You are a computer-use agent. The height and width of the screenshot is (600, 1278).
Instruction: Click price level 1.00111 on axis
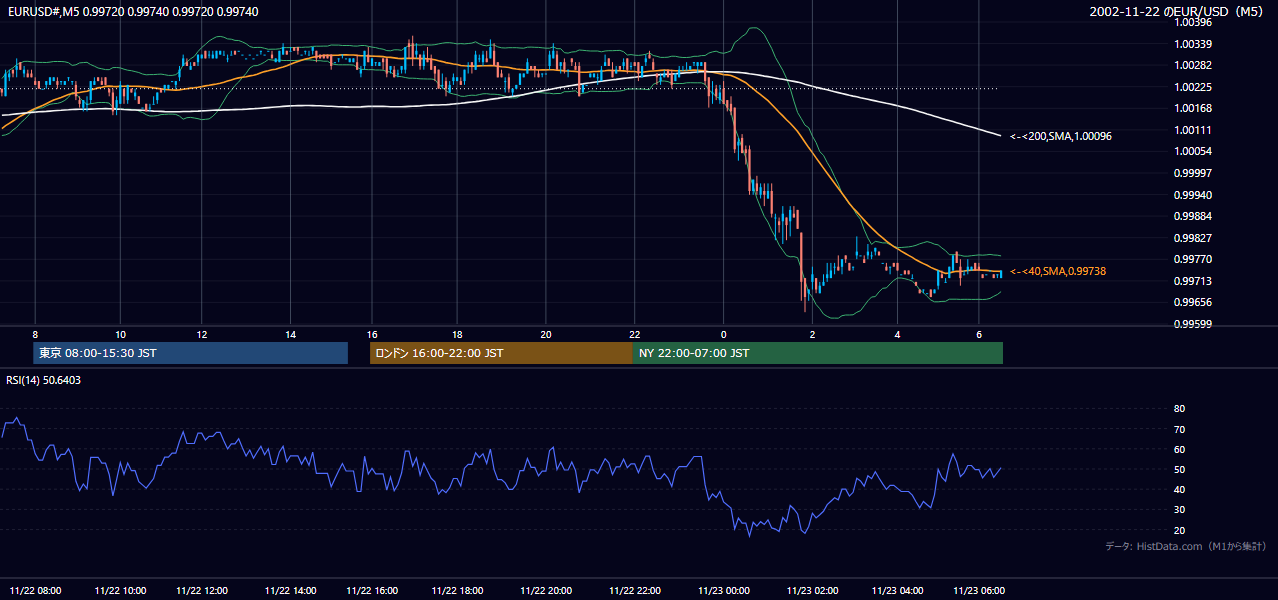click(x=1192, y=130)
